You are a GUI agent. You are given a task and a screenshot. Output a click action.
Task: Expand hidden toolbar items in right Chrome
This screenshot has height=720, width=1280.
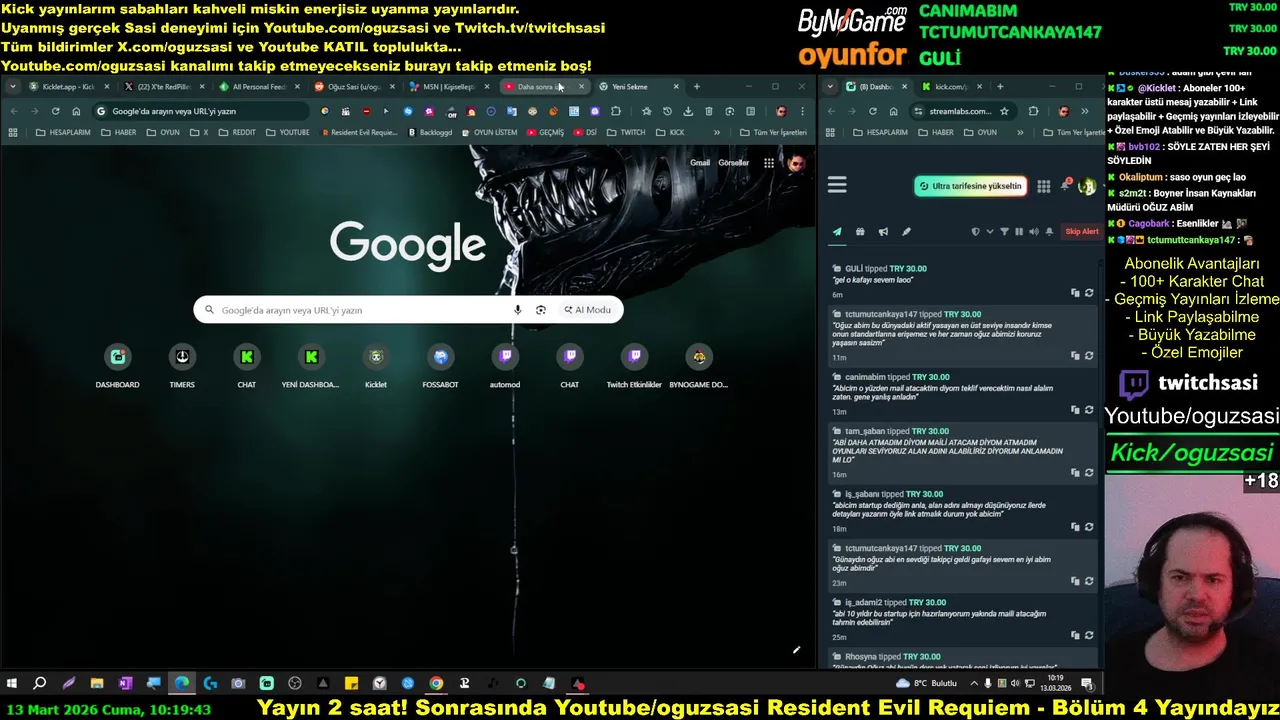(1085, 111)
